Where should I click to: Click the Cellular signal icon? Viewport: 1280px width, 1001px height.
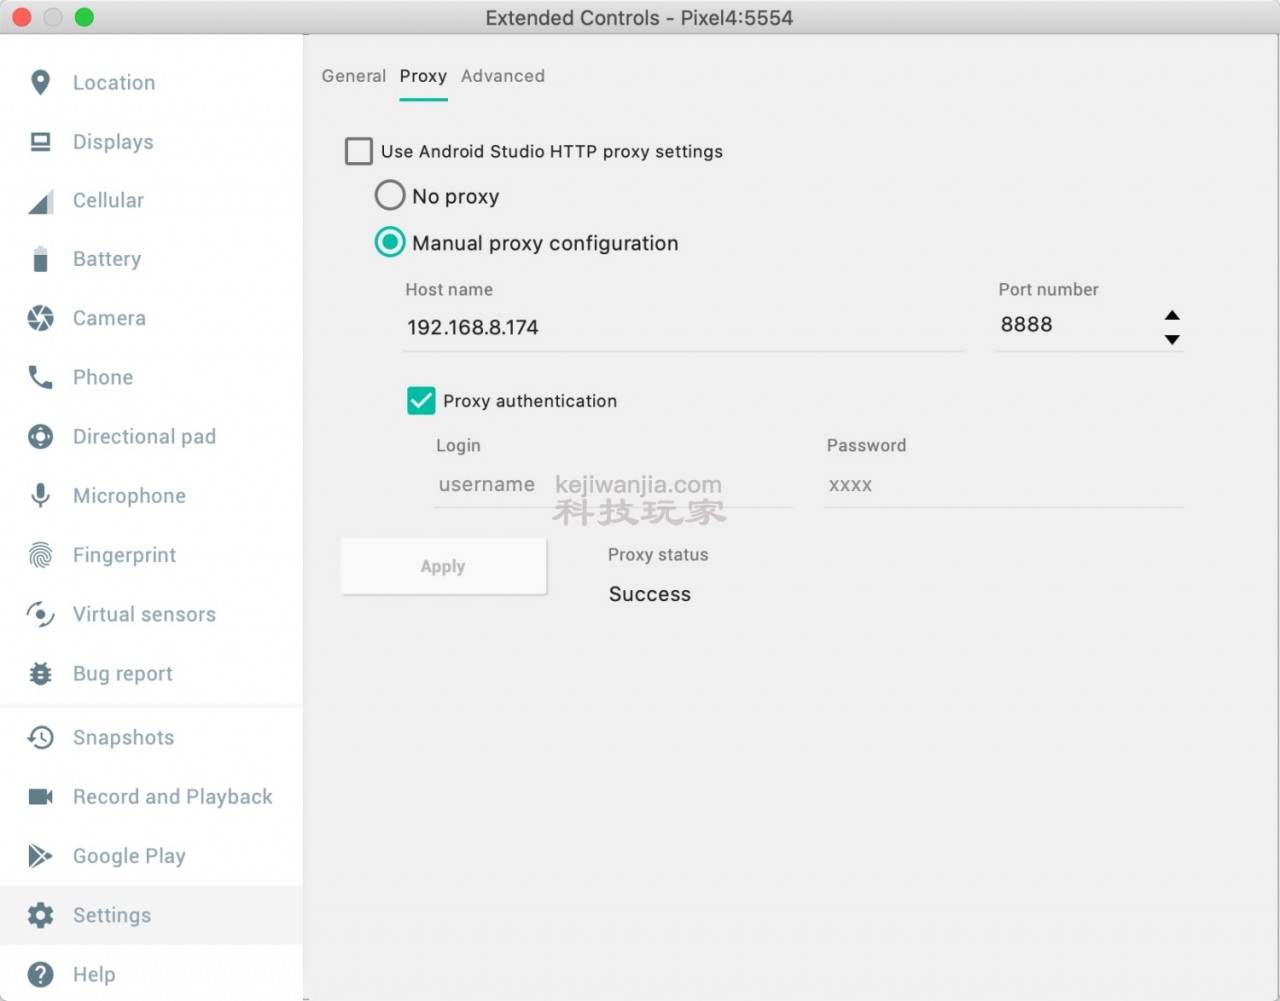40,201
